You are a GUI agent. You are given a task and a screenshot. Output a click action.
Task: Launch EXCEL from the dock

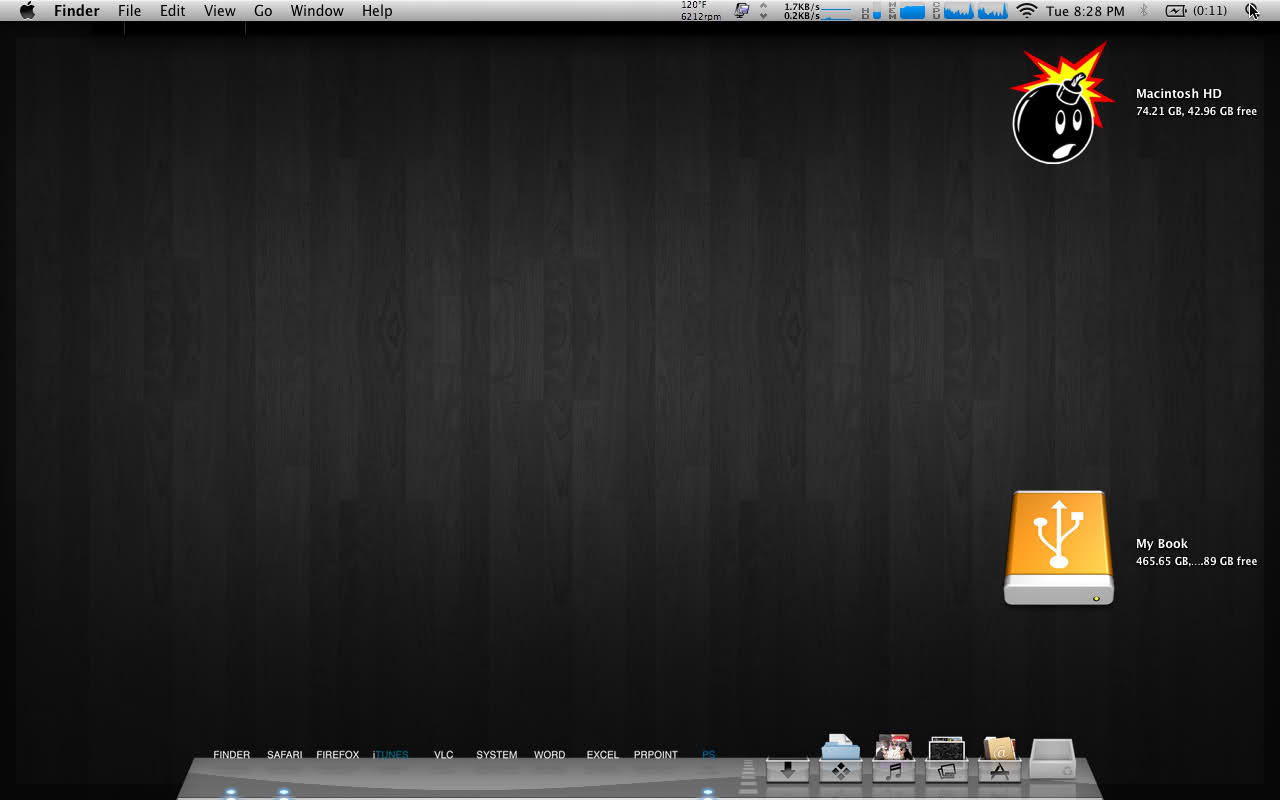coord(602,755)
